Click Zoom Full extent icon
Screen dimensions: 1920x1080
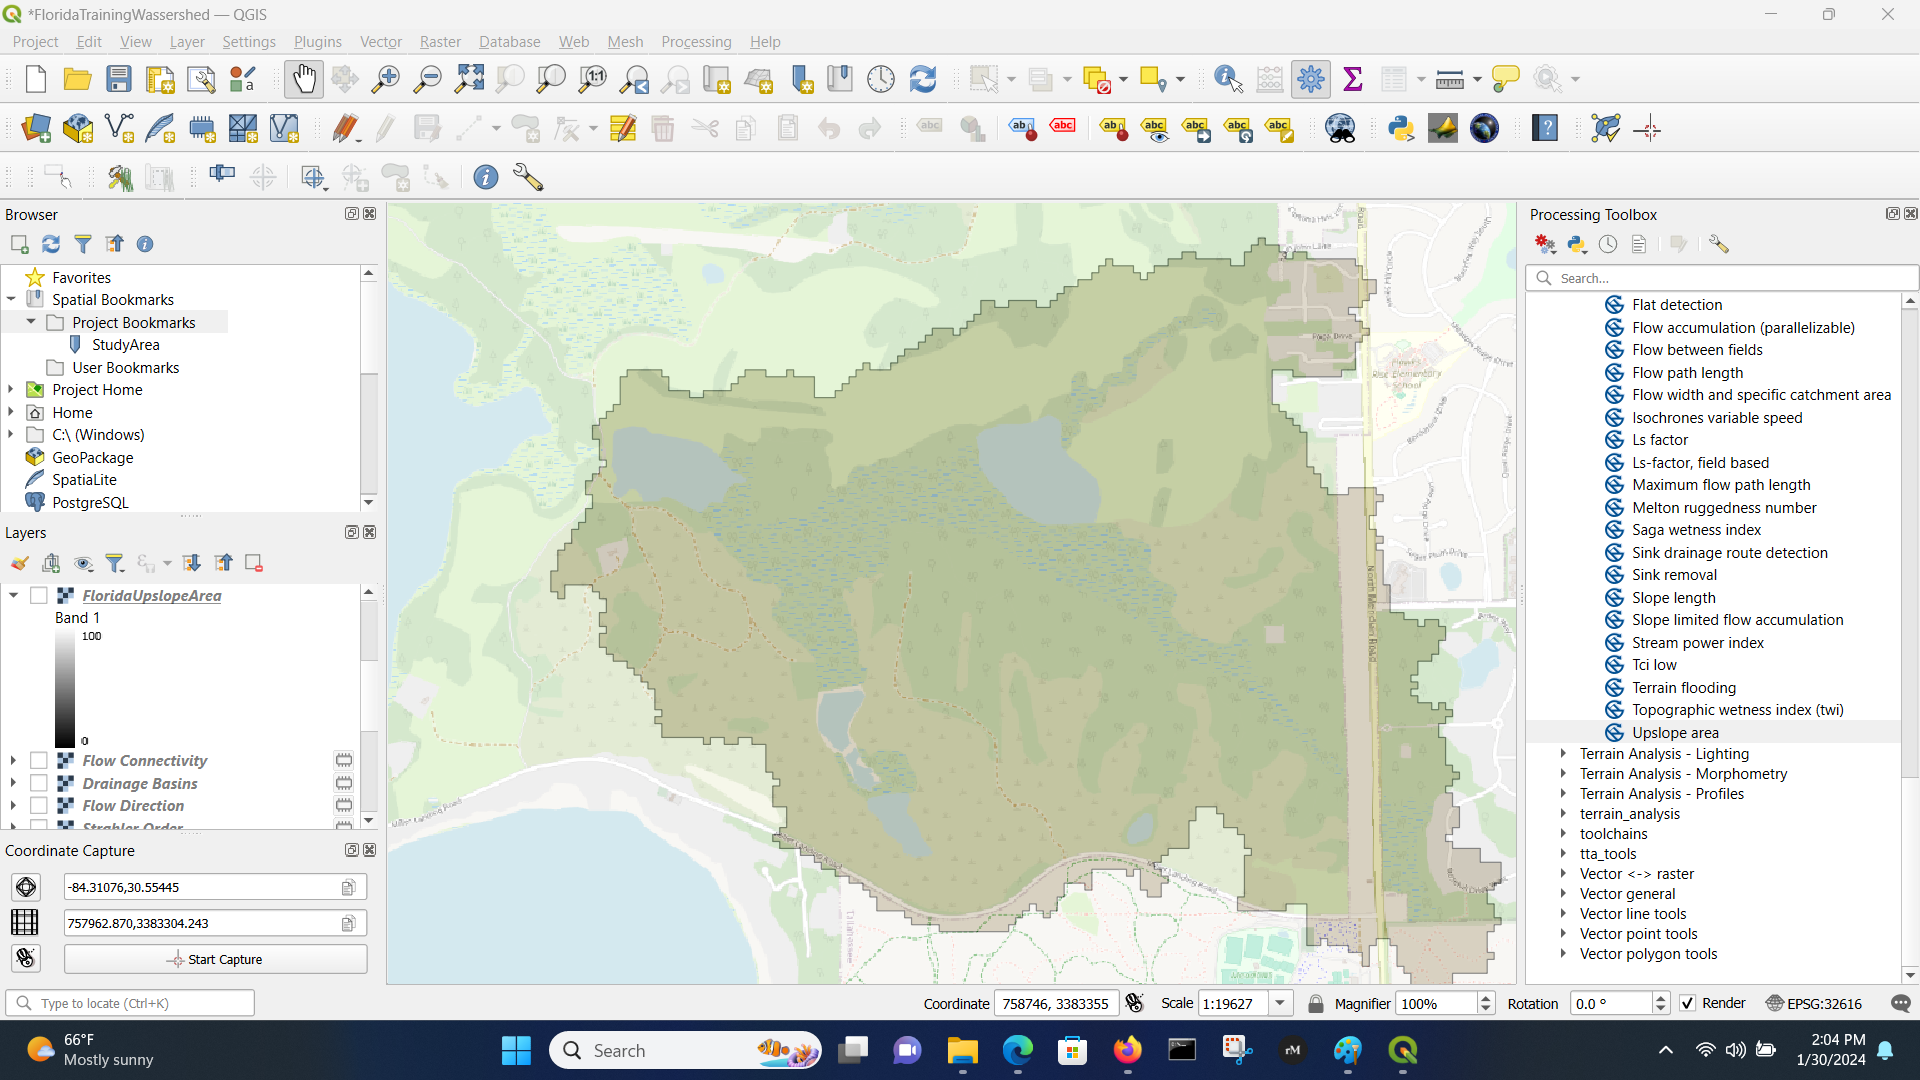(x=469, y=79)
